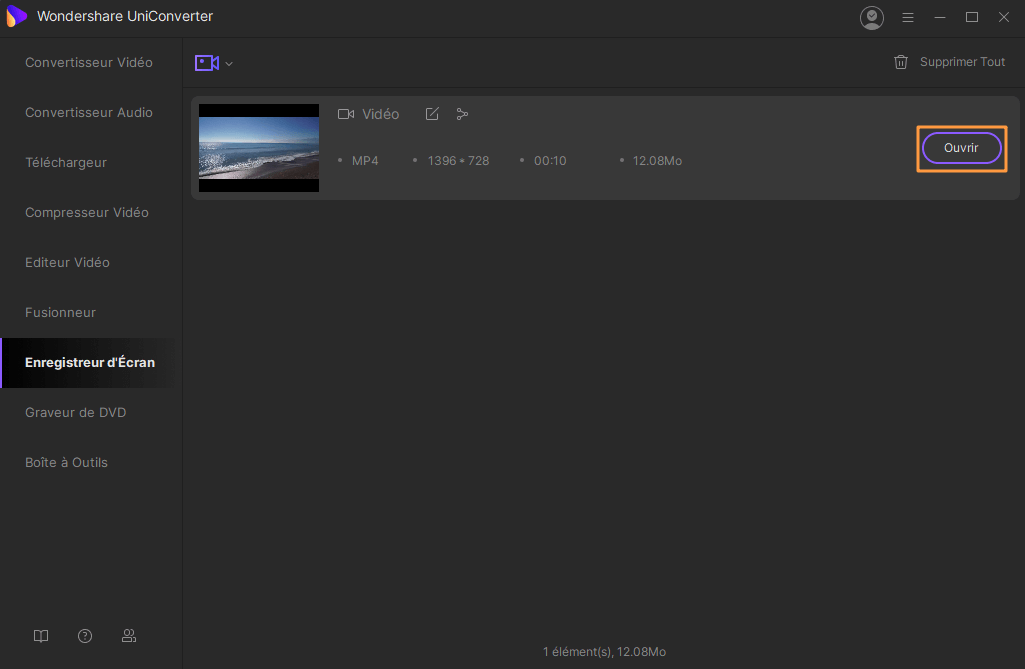Go to the Téléchargeur section
The height and width of the screenshot is (669, 1025).
(x=66, y=162)
